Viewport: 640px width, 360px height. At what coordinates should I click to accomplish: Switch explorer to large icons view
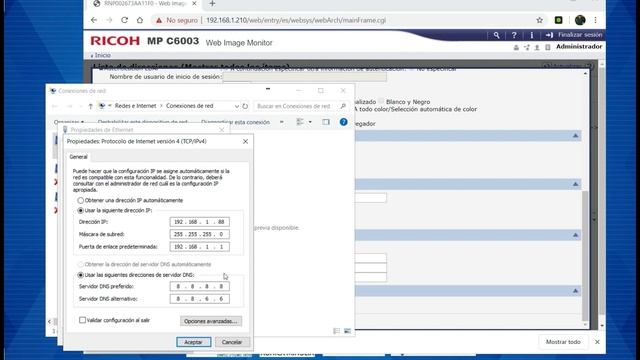coord(347,331)
